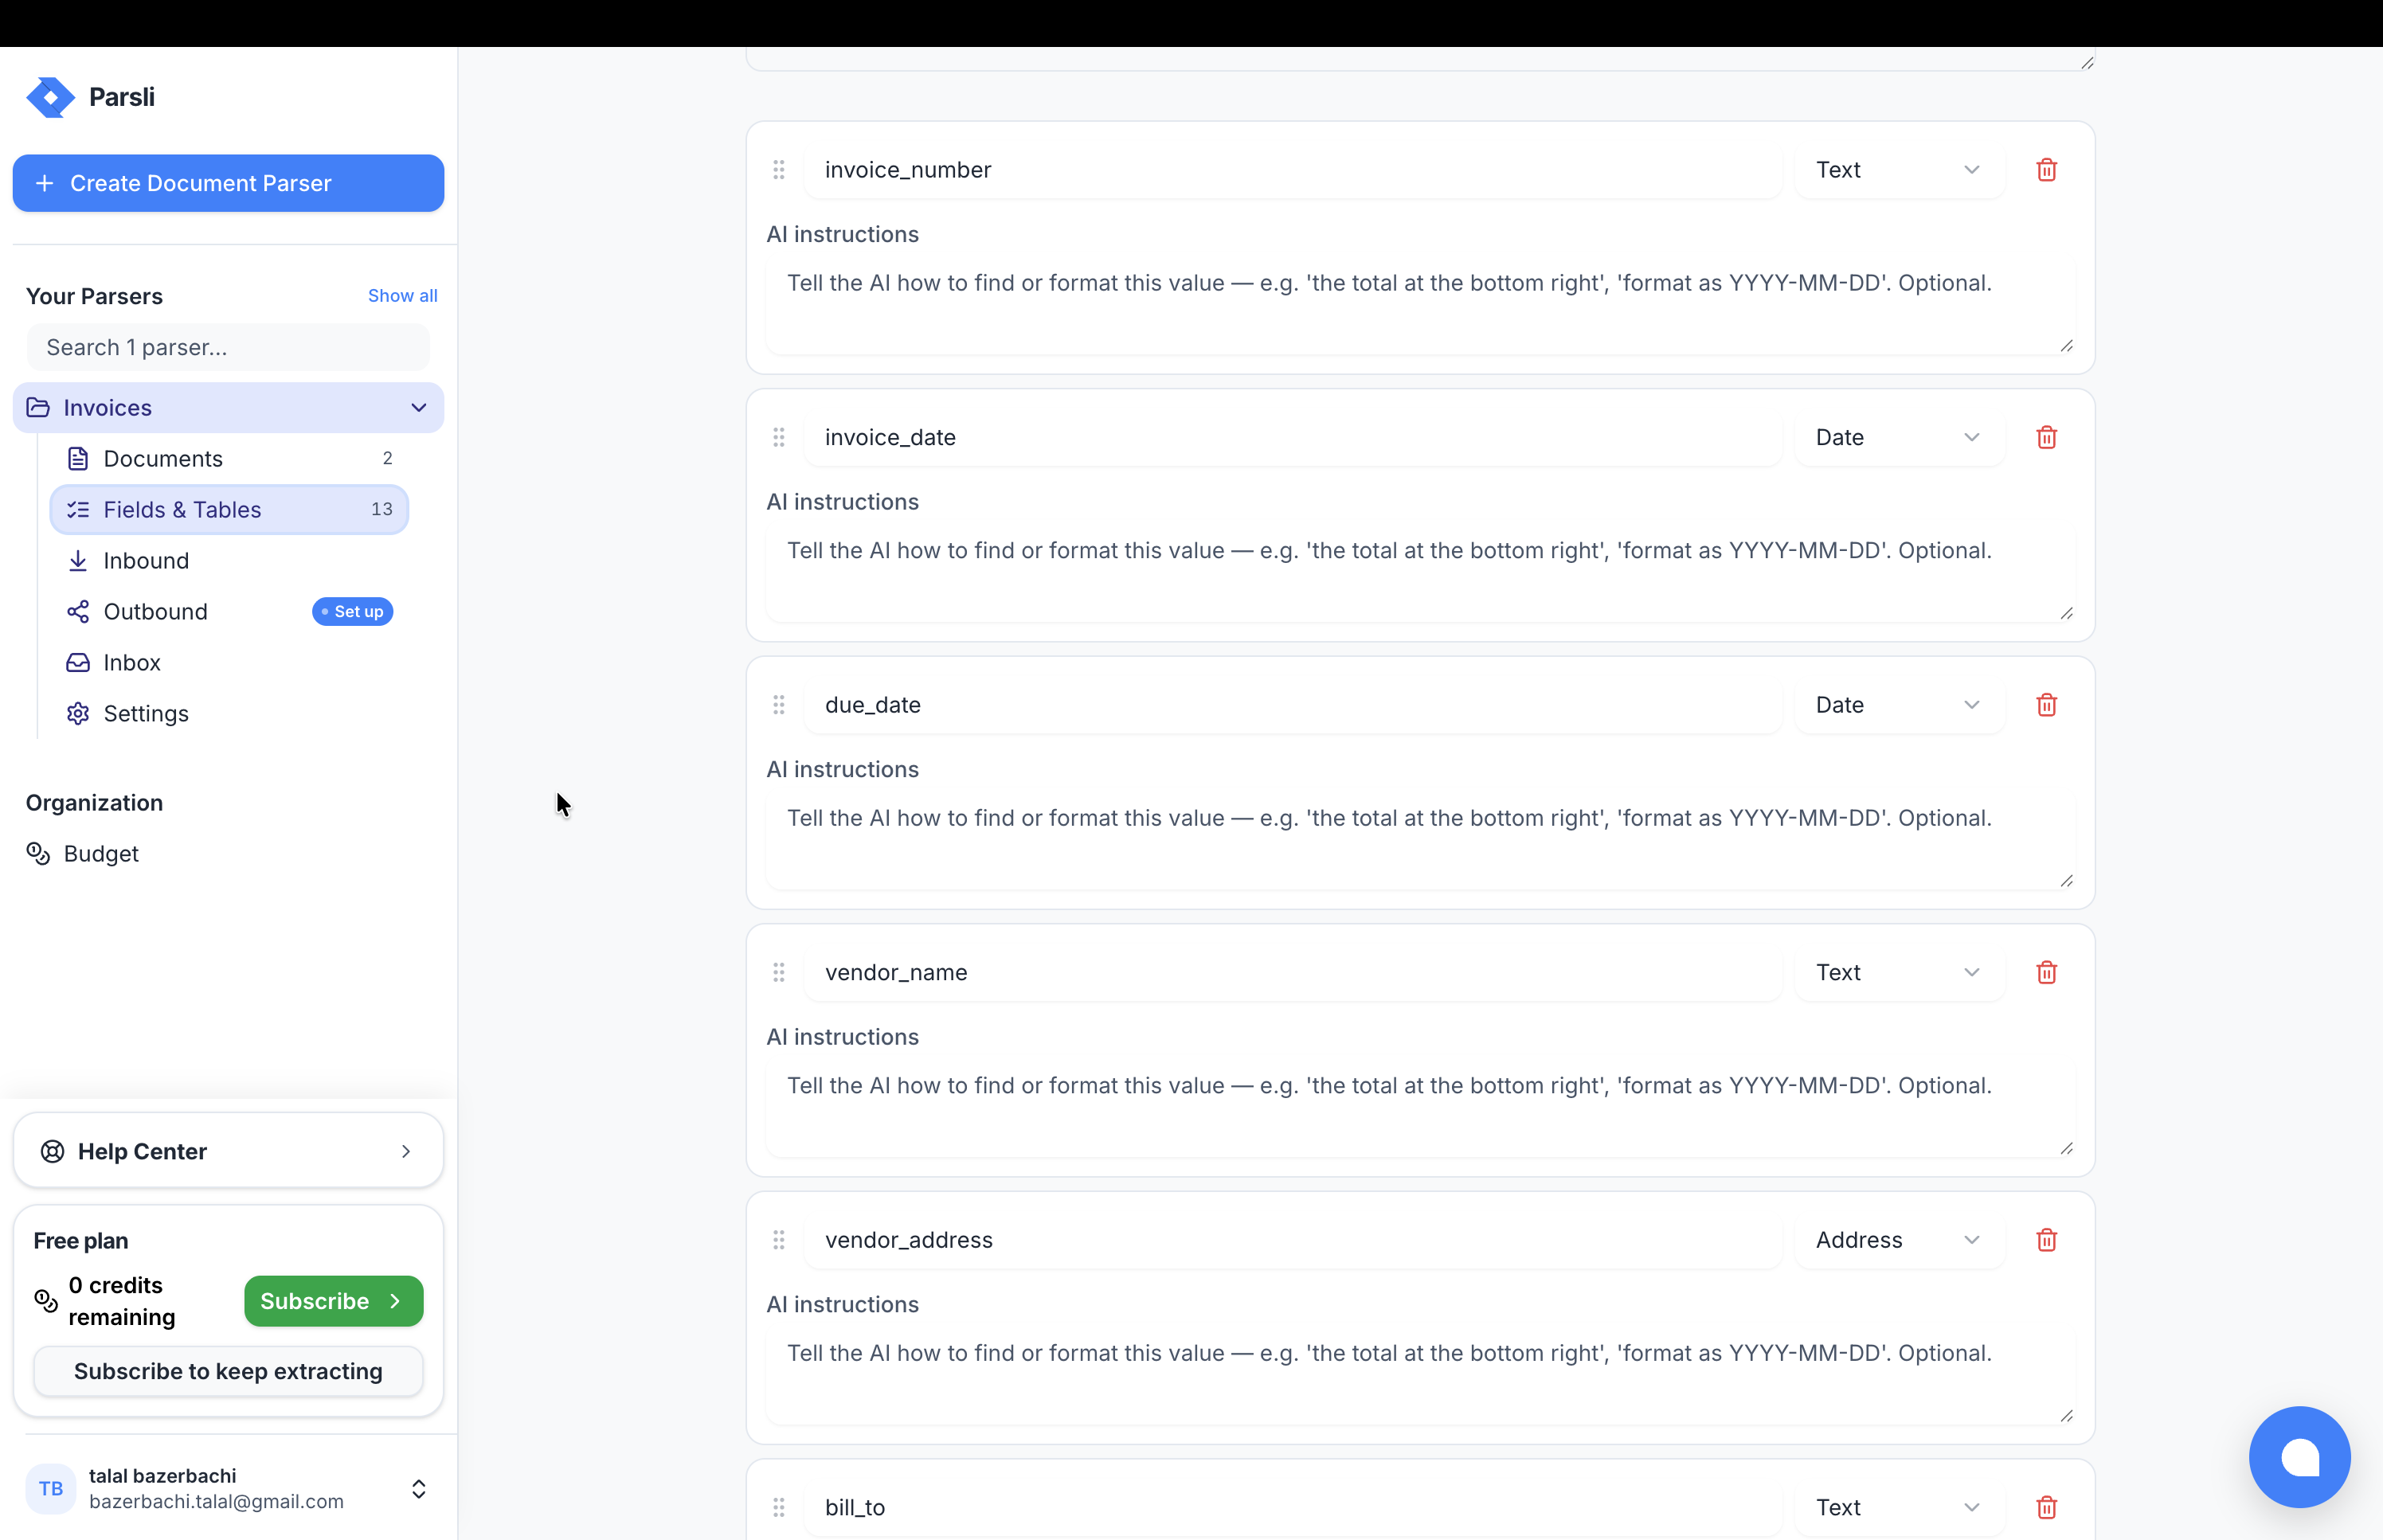
Task: Edit the invoice_date field name
Action: (1293, 438)
